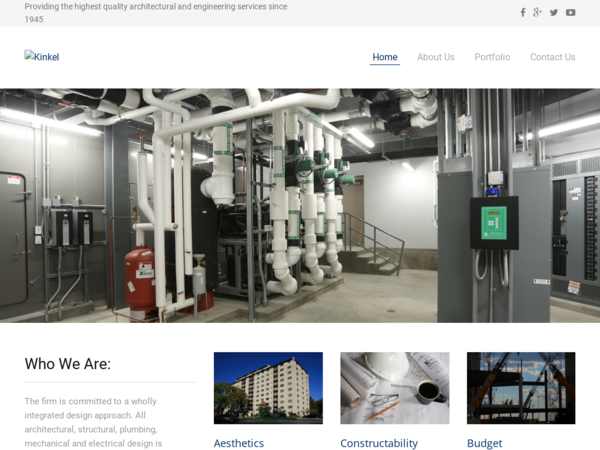The width and height of the screenshot is (600, 450).
Task: Open the Twitter social icon
Action: tap(554, 13)
